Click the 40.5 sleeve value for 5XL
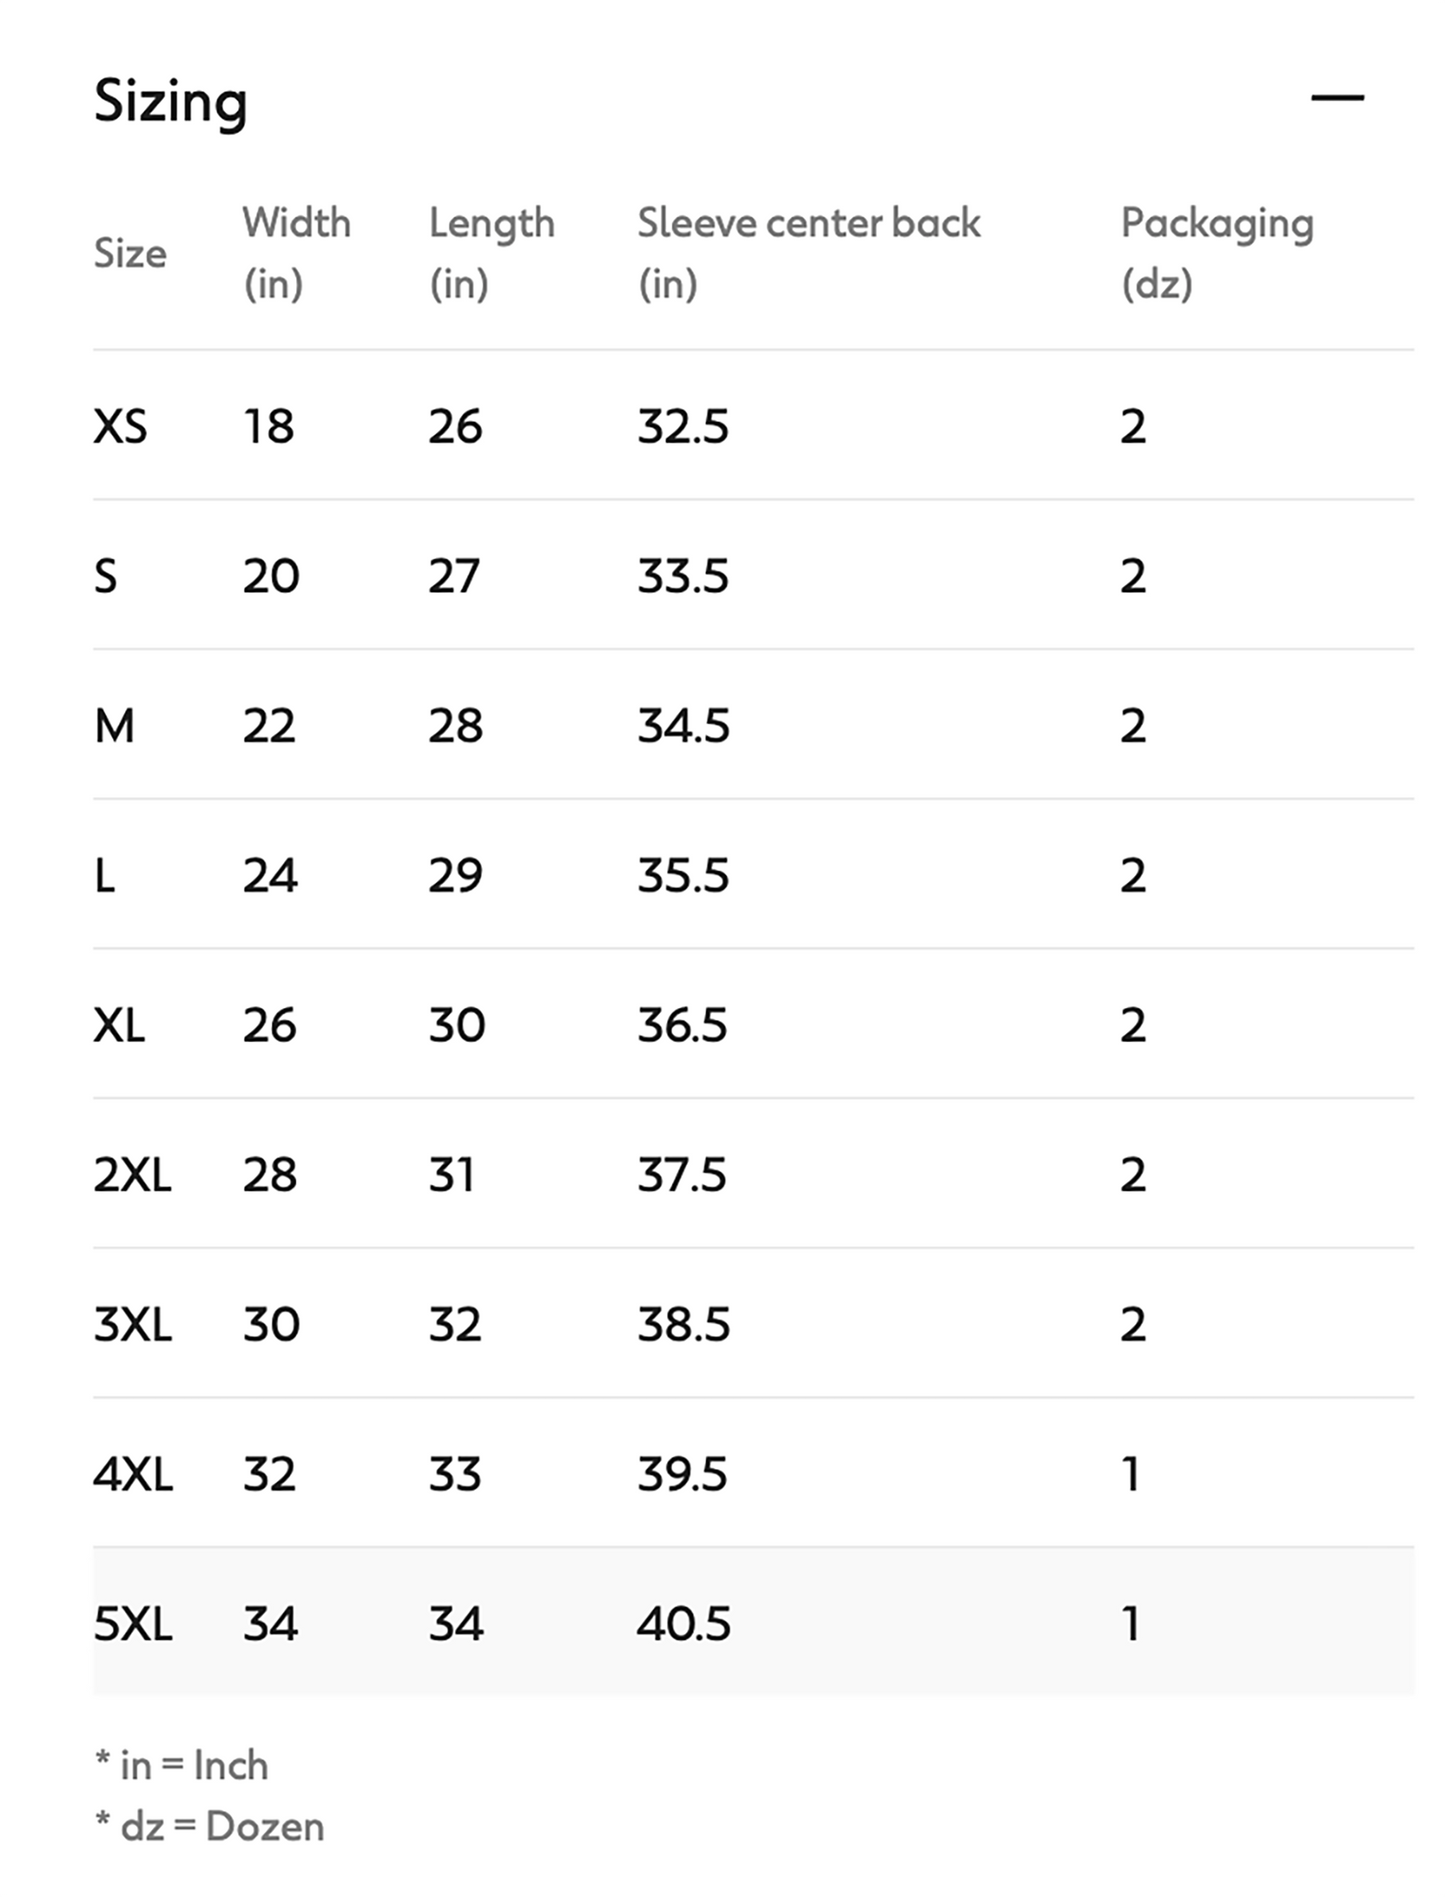The image size is (1445, 1897). (684, 1624)
